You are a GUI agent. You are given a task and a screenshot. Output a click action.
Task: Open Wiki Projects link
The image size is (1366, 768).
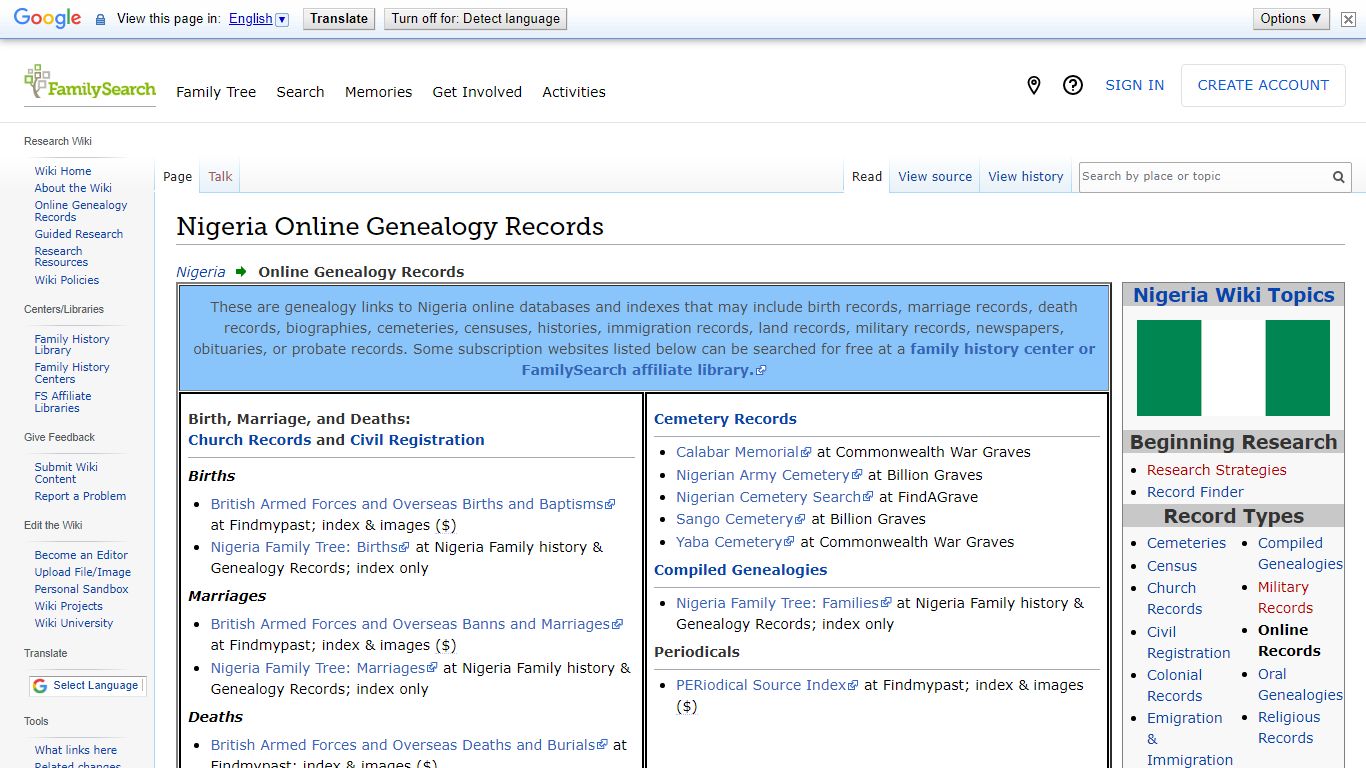point(69,606)
